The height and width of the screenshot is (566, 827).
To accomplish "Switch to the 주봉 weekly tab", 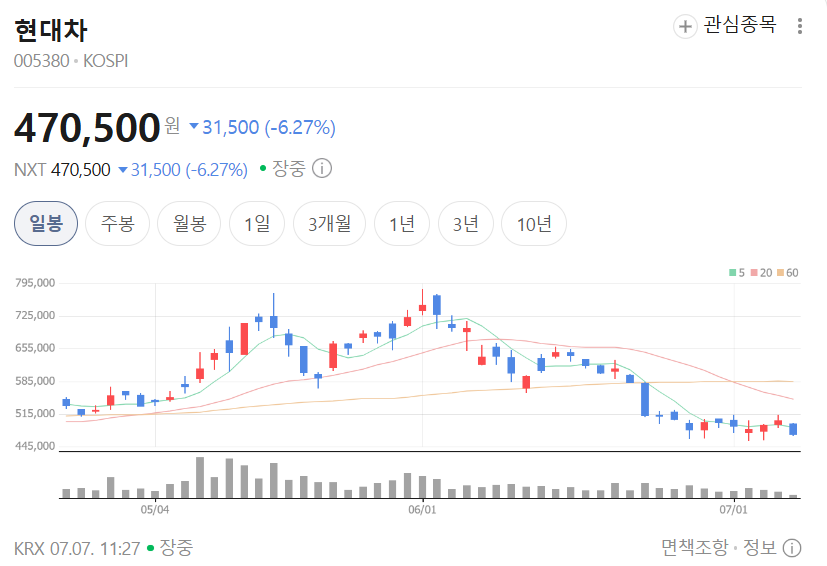I will coord(118,224).
